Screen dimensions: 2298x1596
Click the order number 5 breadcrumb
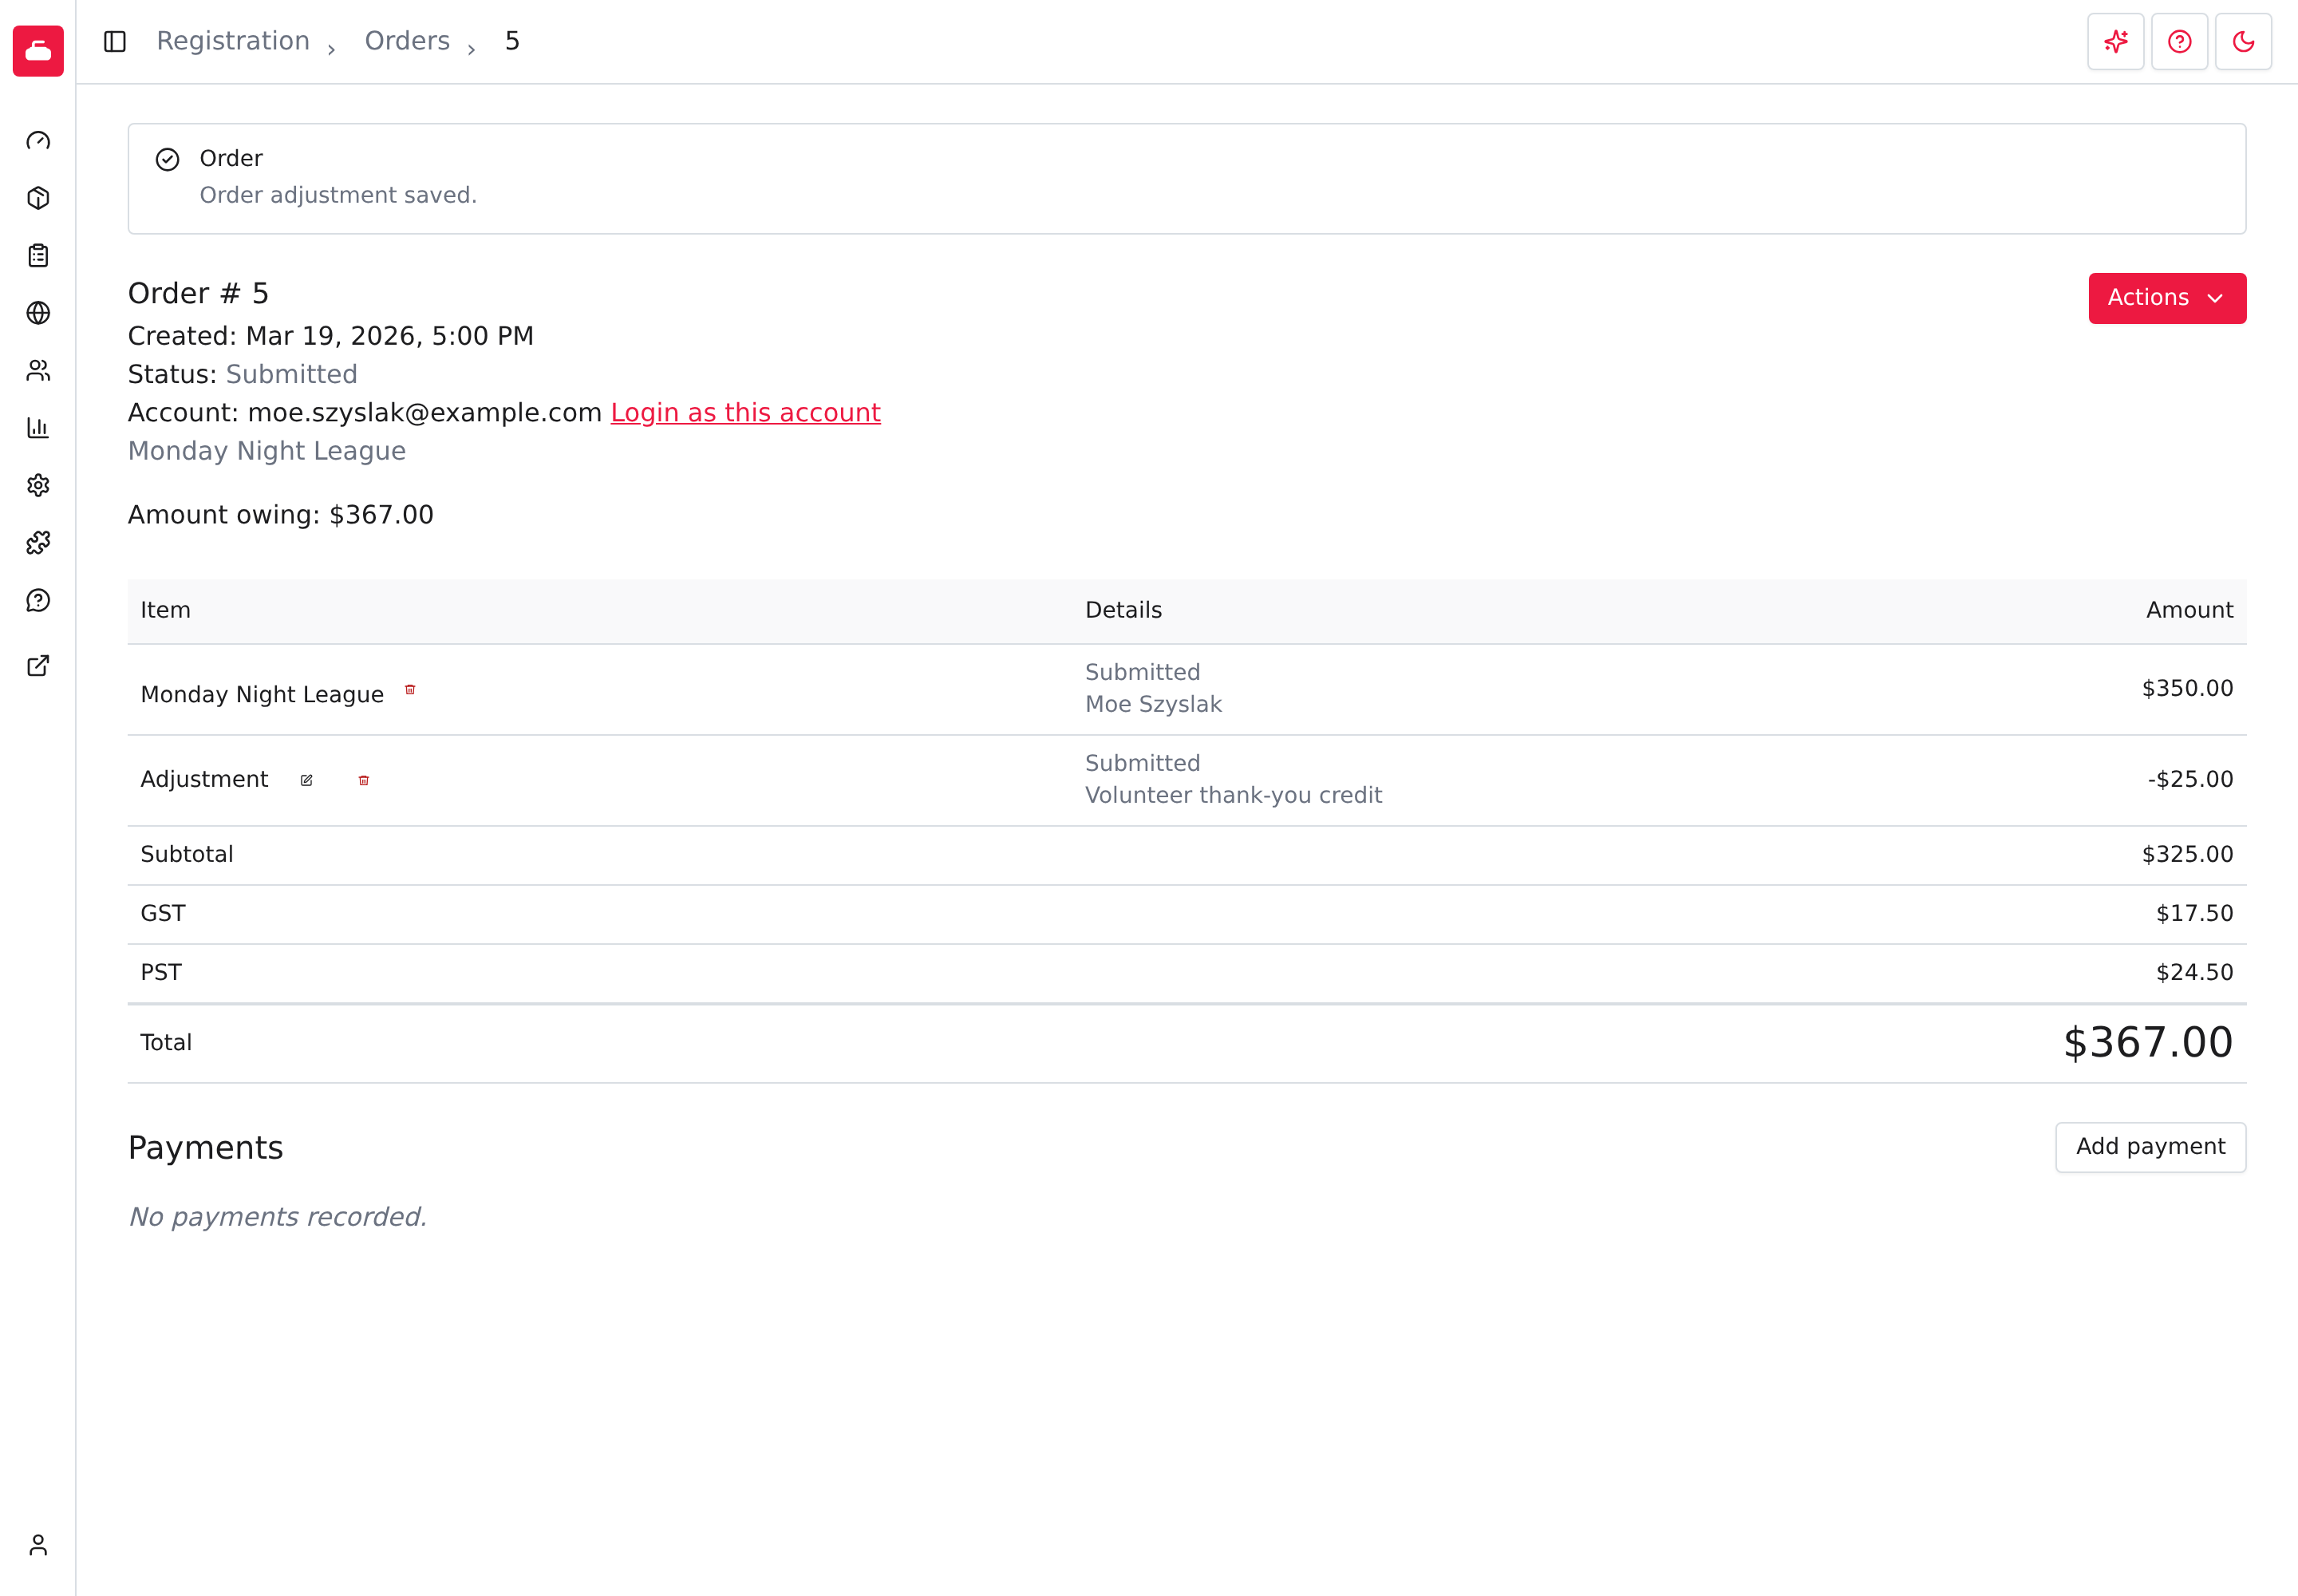tap(512, 41)
